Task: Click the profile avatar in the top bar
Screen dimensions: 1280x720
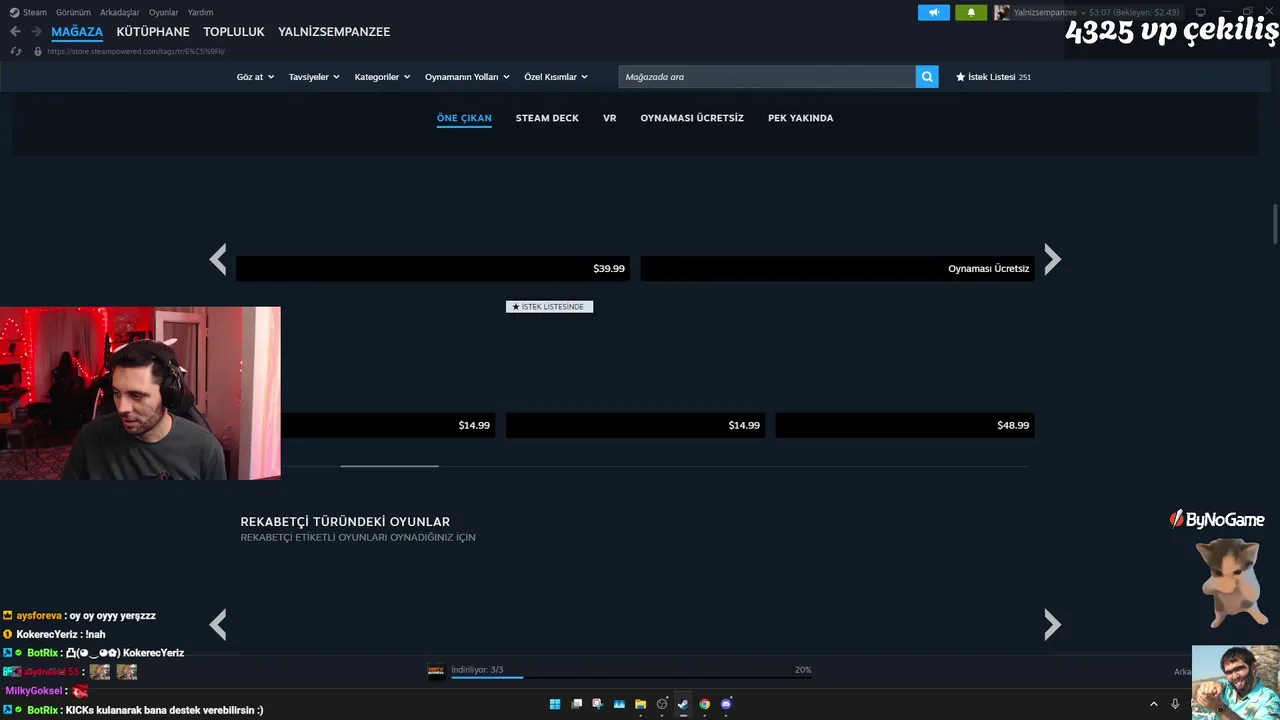Action: click(1001, 13)
